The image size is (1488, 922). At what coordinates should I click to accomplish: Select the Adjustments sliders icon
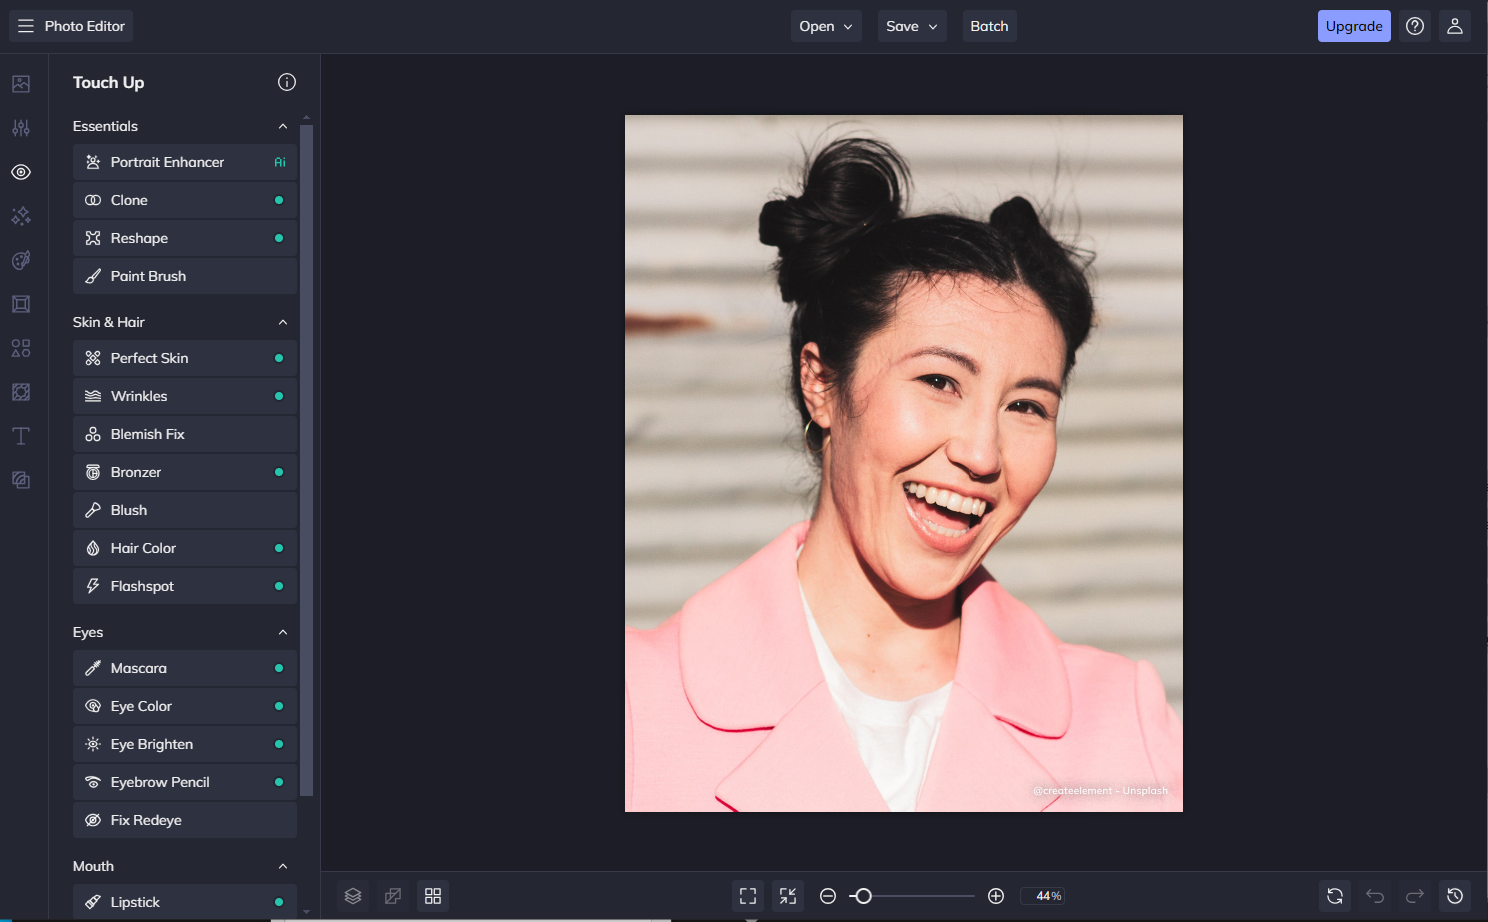[x=21, y=128]
